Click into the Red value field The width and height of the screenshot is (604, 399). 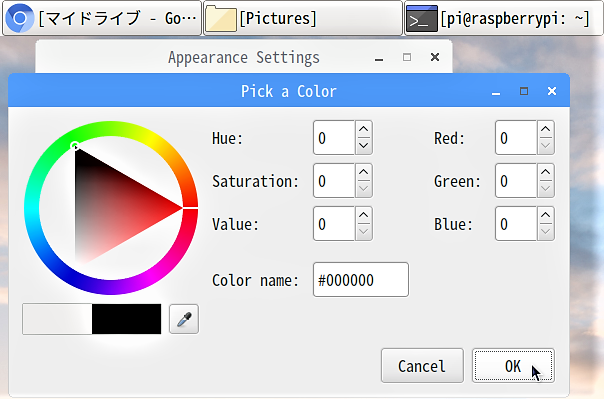coord(516,137)
